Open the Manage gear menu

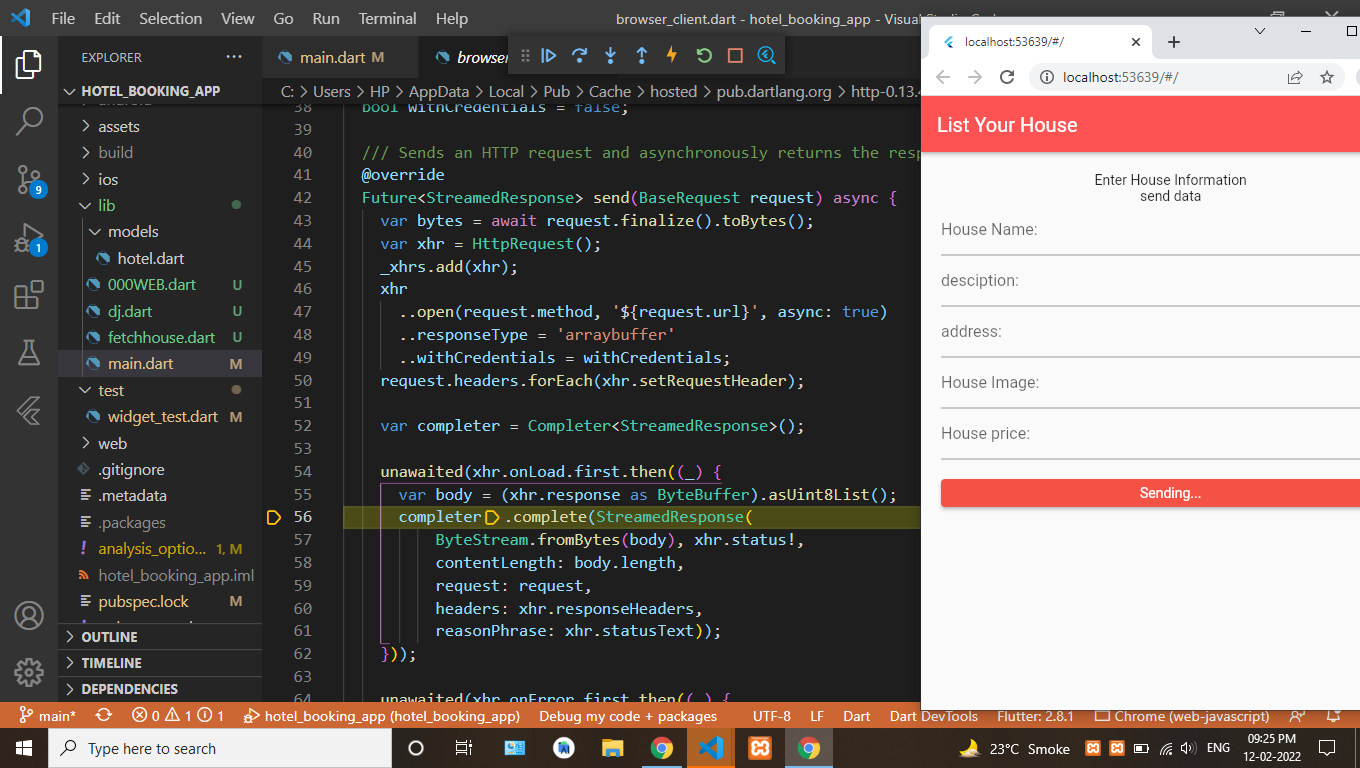tap(29, 671)
